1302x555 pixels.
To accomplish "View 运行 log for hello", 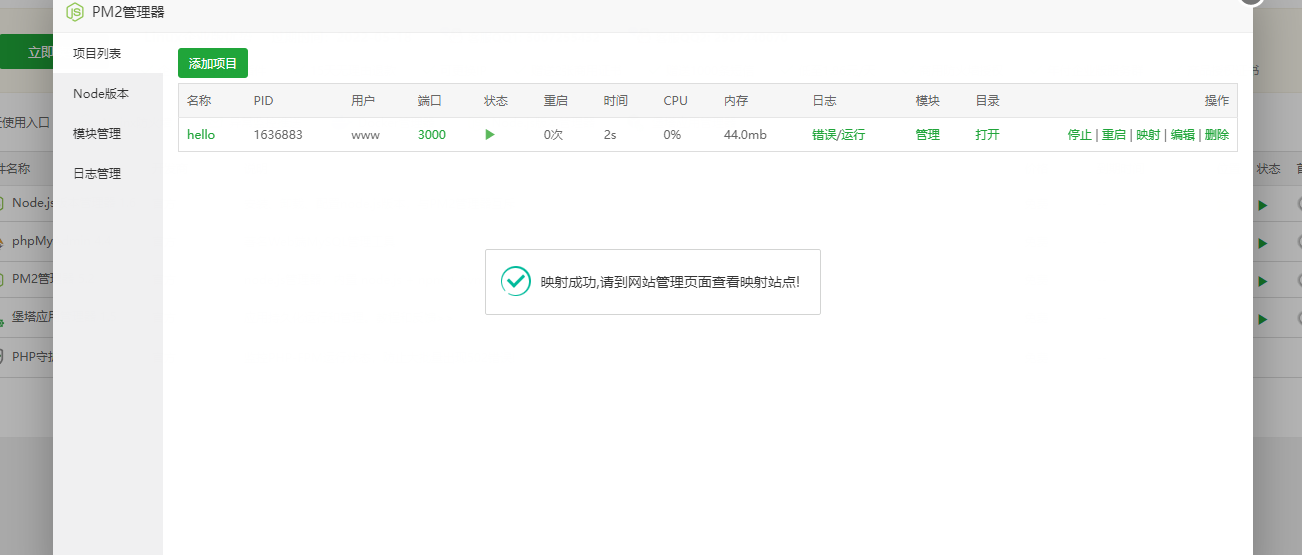I will pyautogui.click(x=853, y=134).
